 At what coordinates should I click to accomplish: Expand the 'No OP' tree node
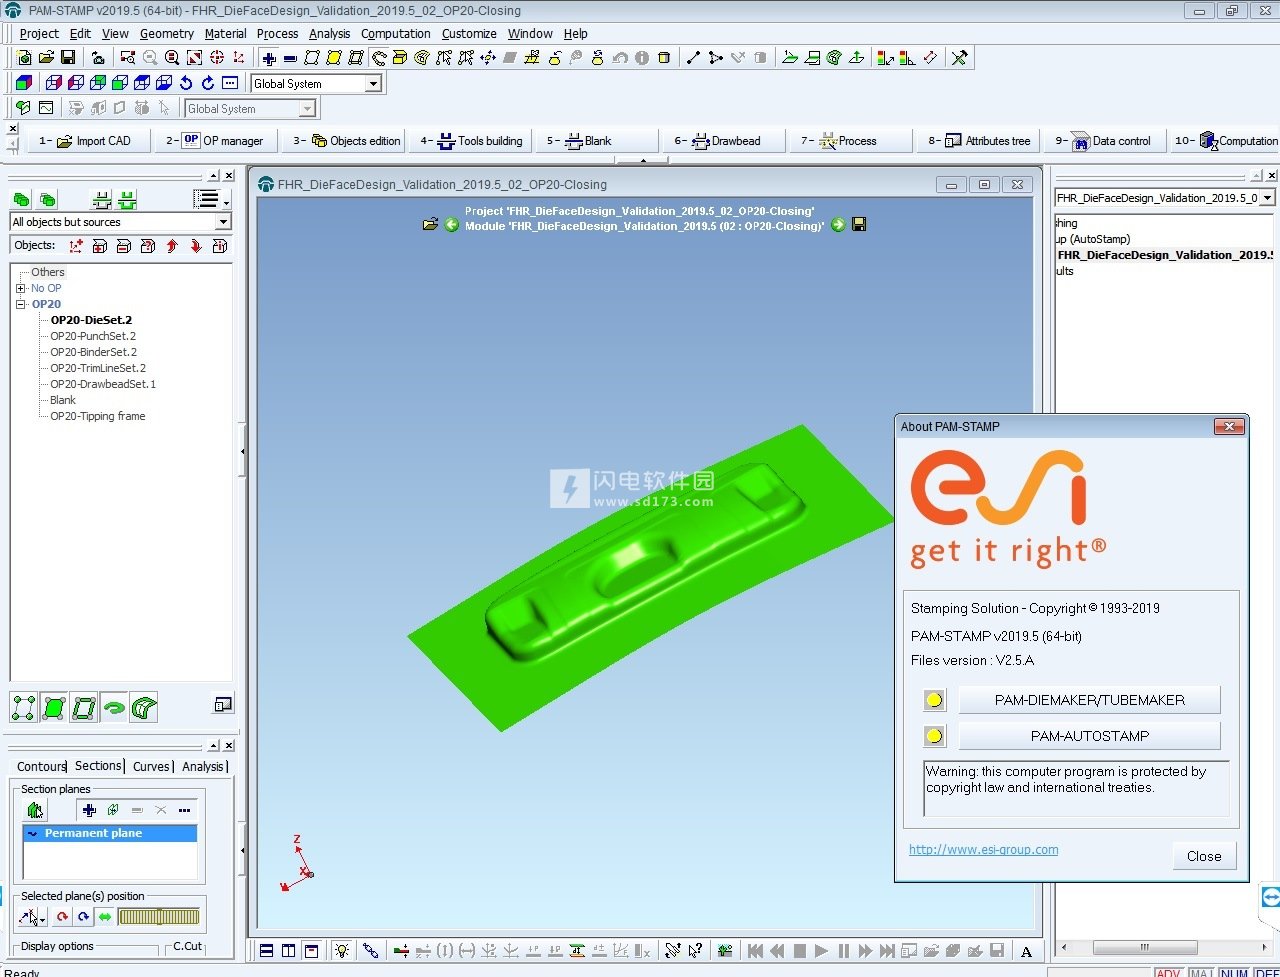[20, 288]
